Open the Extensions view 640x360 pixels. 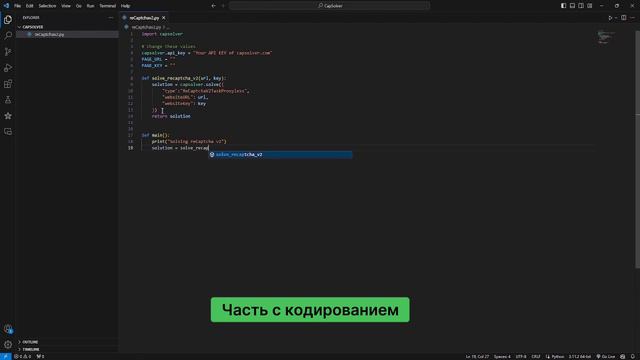[x=8, y=84]
